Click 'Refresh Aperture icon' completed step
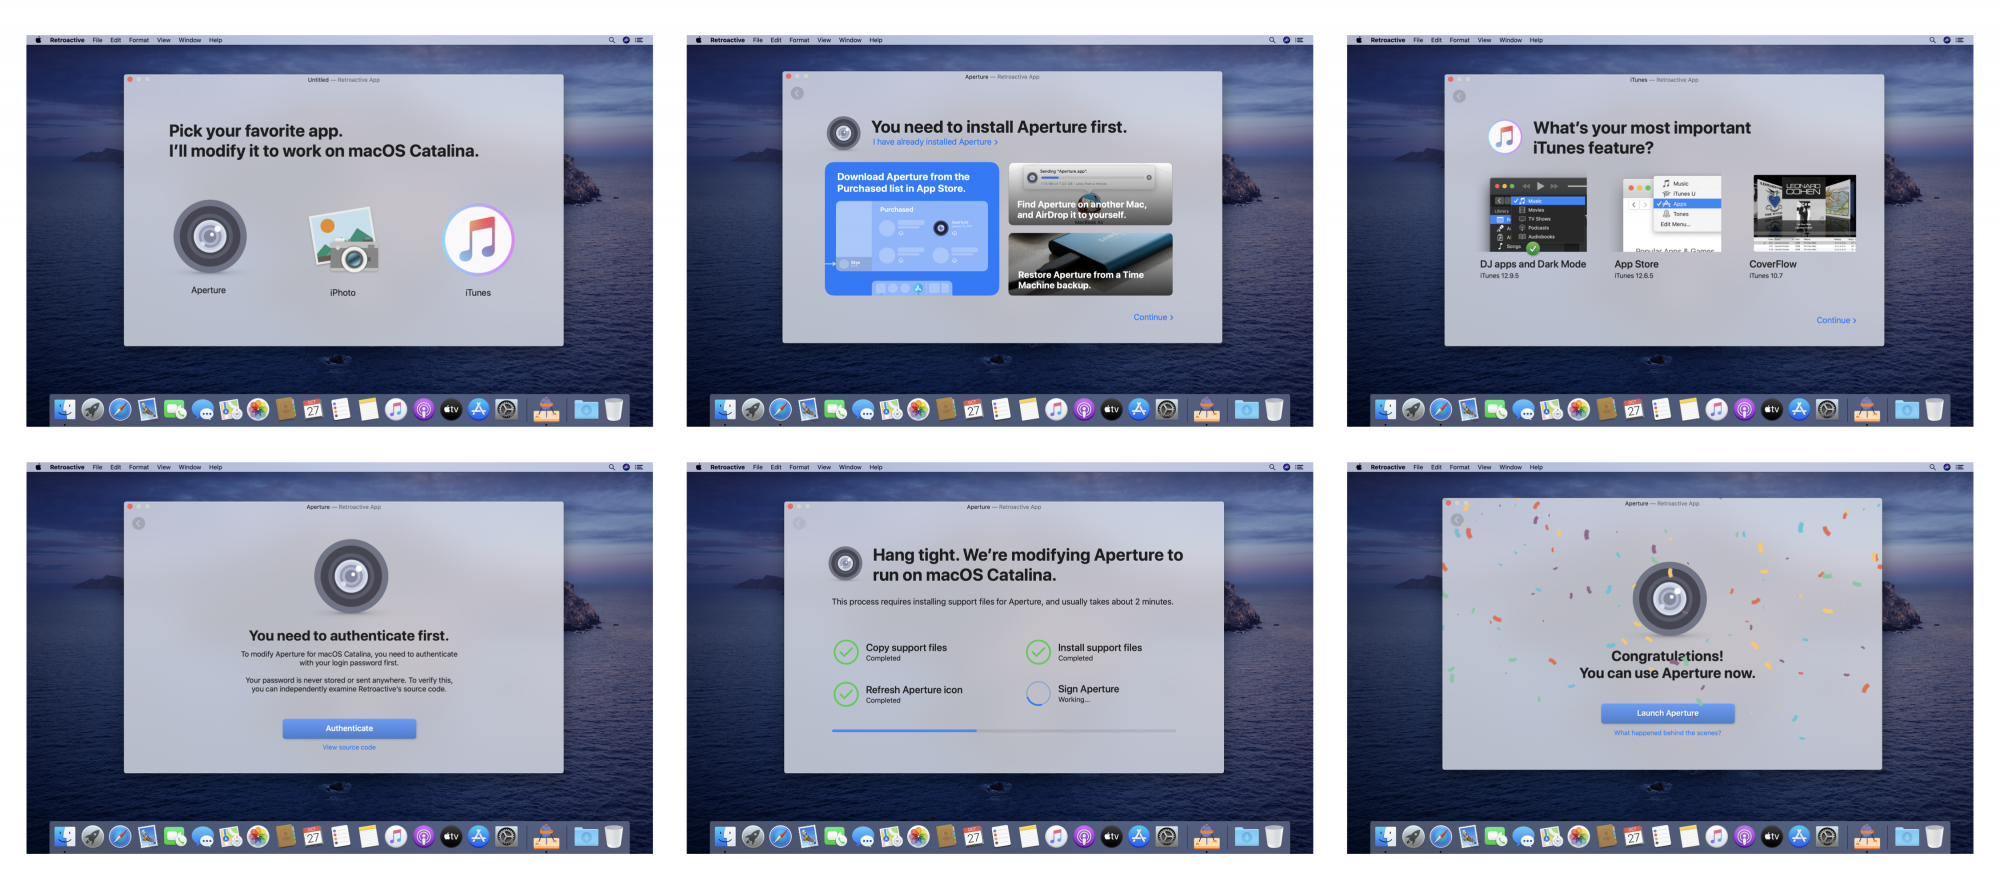Image resolution: width=2000 pixels, height=889 pixels. pyautogui.click(x=898, y=694)
